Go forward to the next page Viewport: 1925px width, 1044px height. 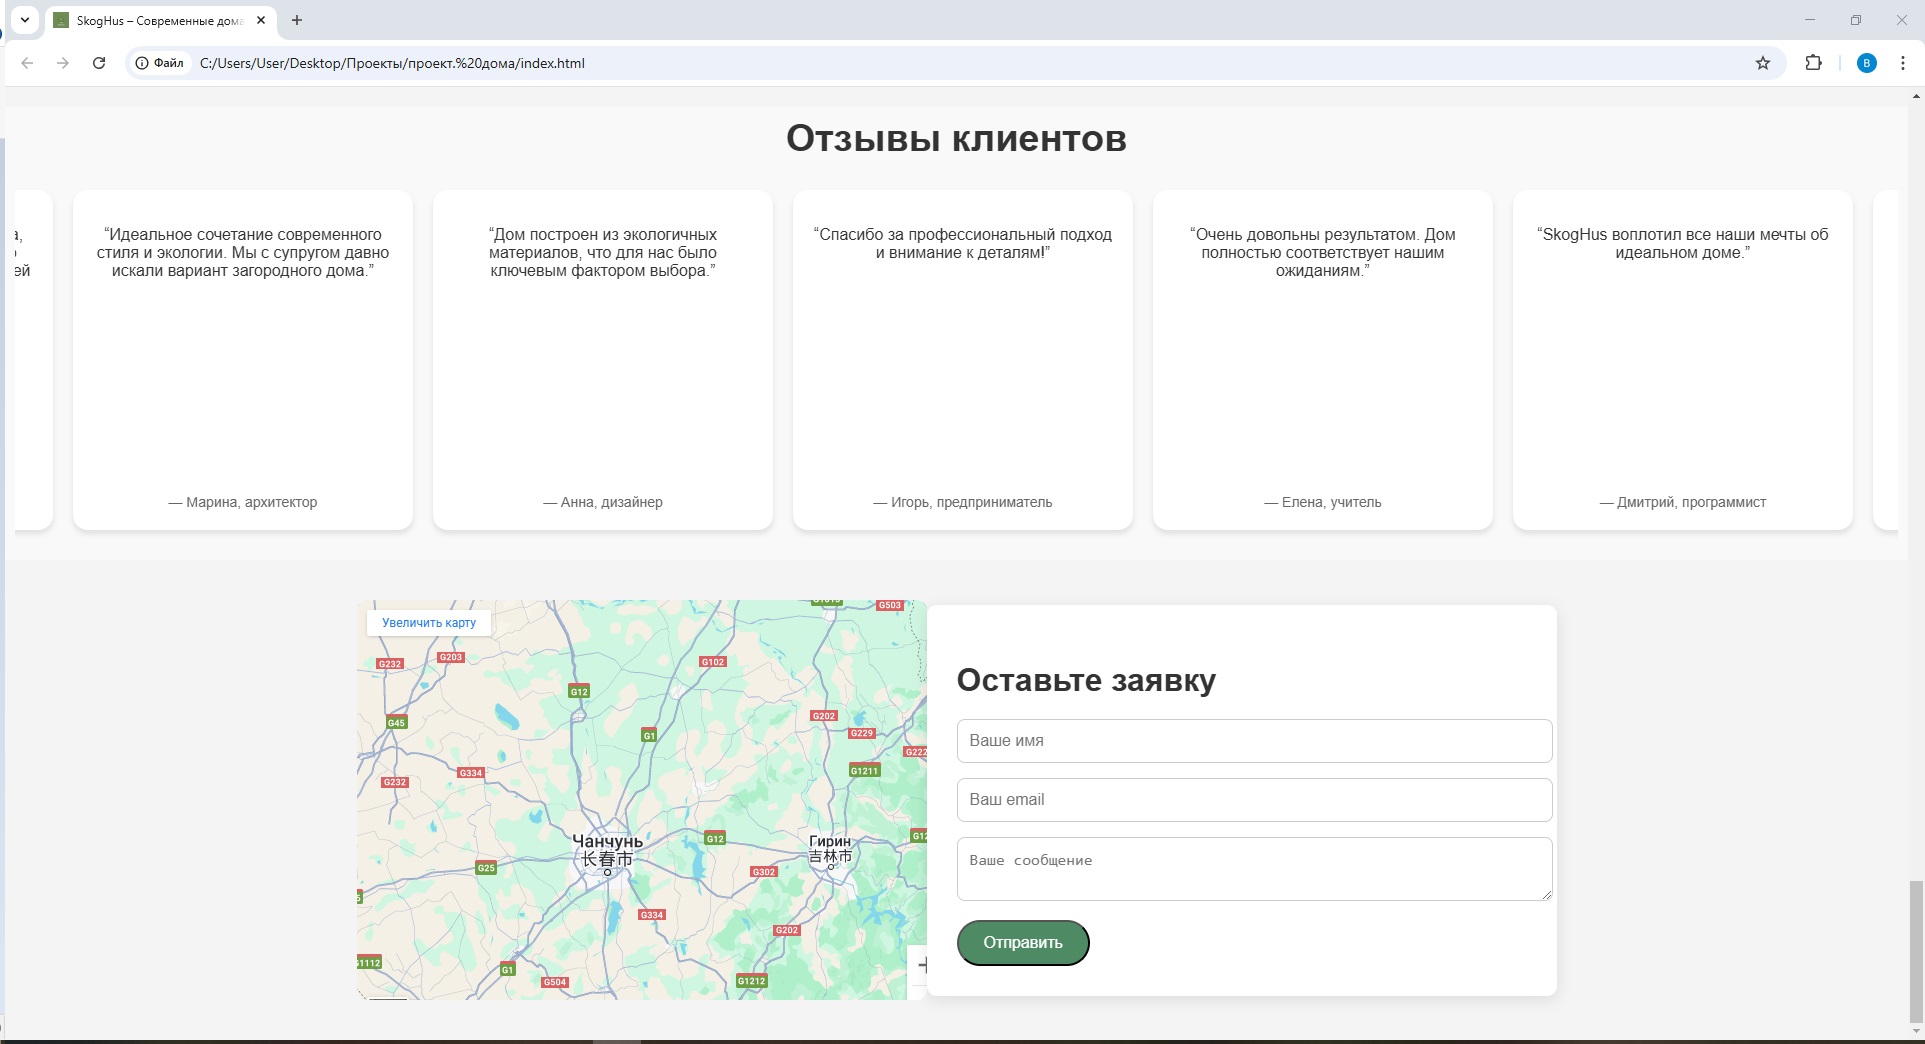click(63, 63)
